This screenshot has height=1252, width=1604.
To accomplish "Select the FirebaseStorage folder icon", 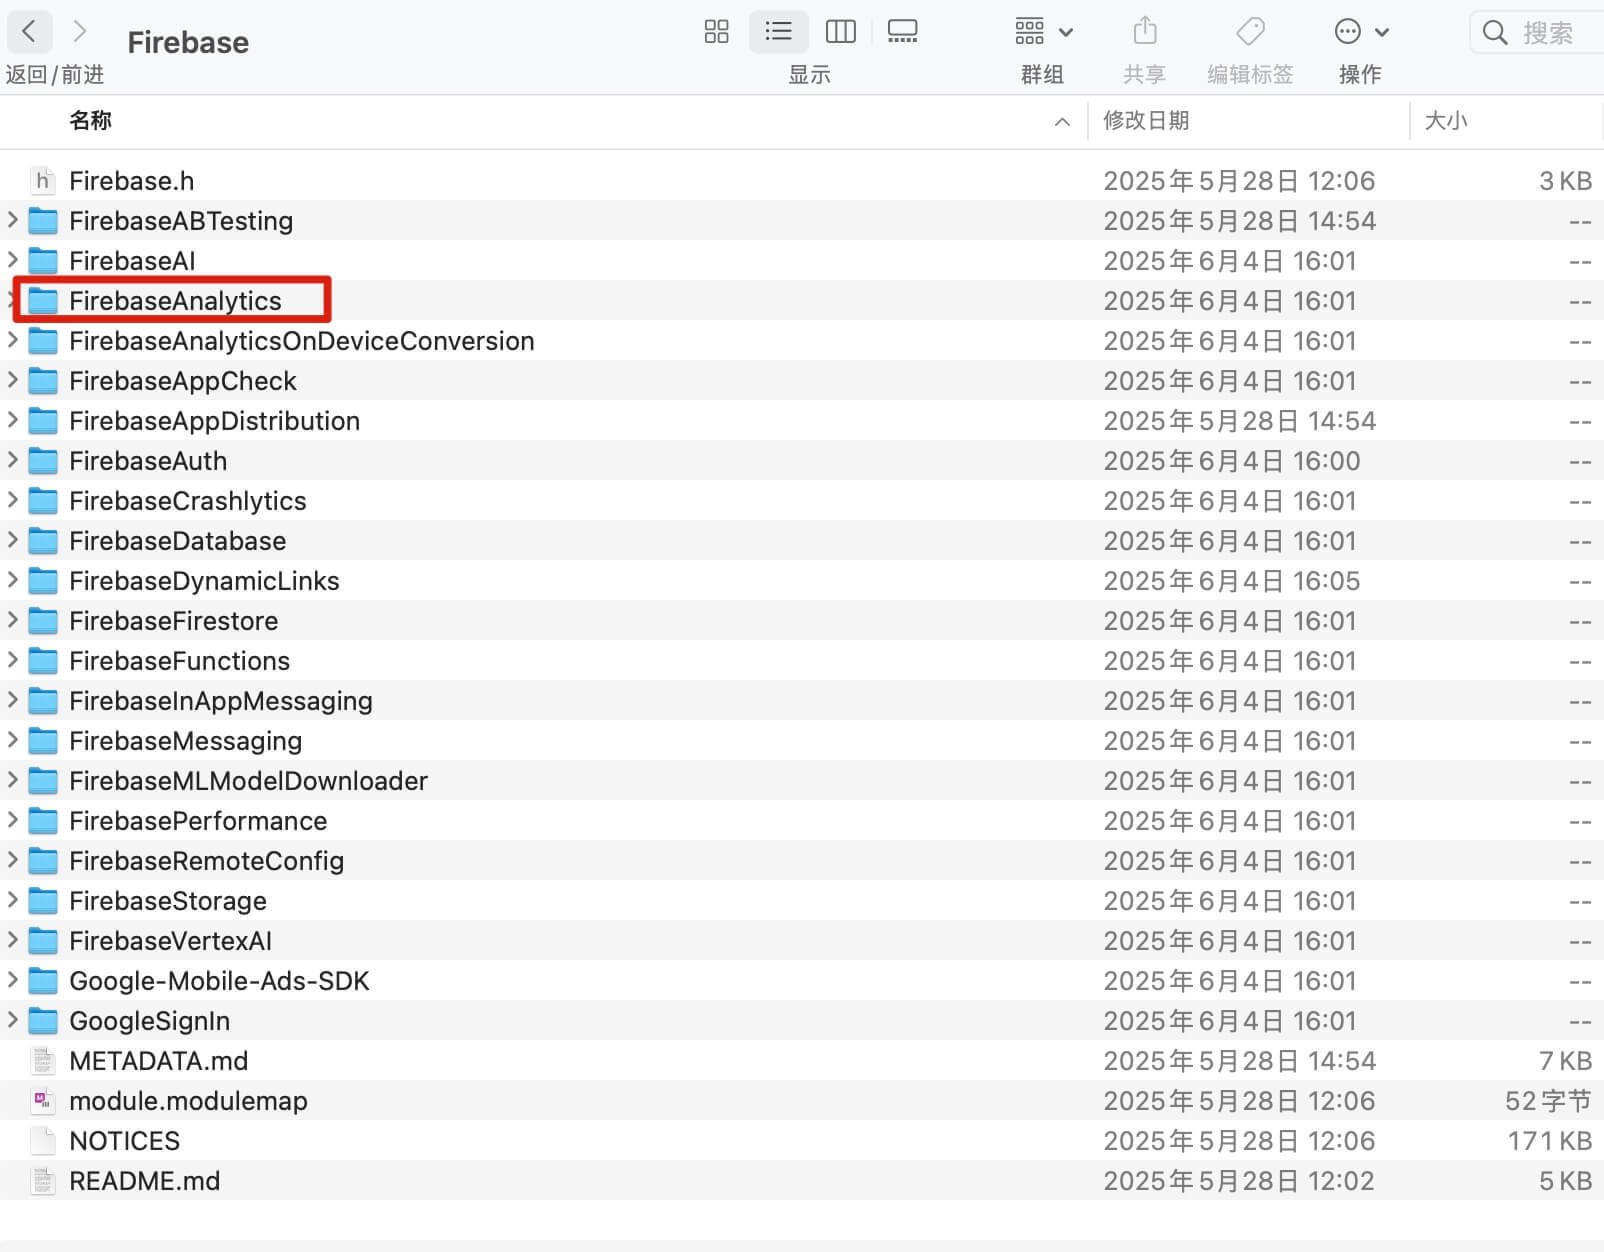I will click(43, 901).
